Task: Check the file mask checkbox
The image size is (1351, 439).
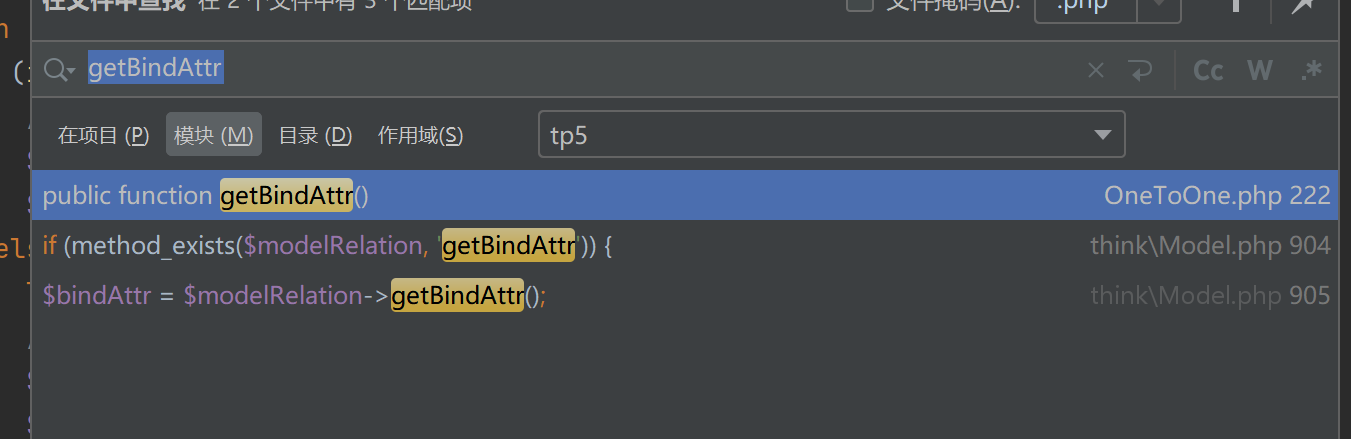Action: [859, 5]
